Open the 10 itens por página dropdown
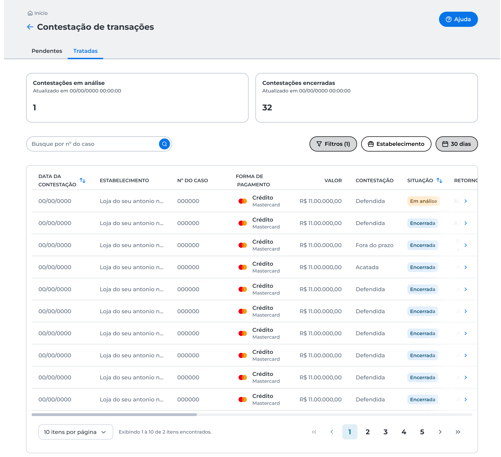 [76, 432]
